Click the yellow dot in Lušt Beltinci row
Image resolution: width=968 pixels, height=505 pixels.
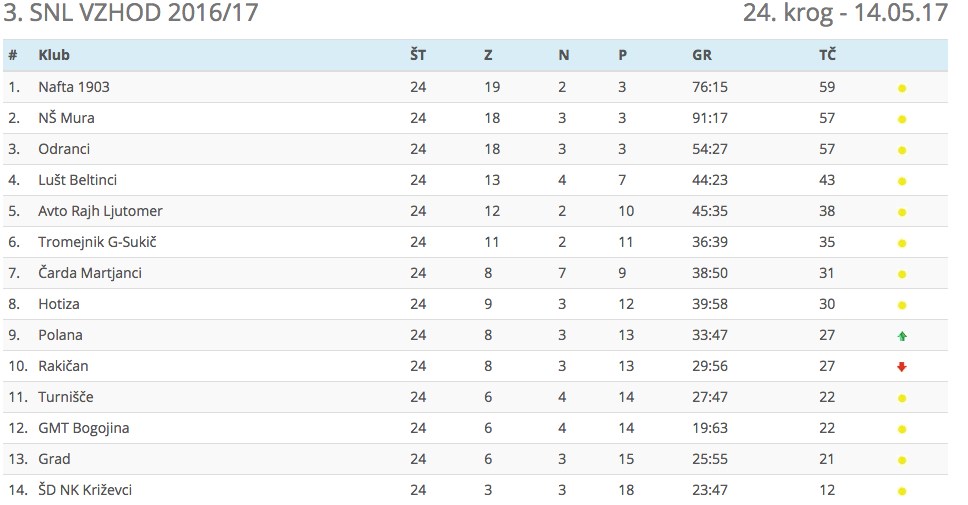(x=902, y=181)
